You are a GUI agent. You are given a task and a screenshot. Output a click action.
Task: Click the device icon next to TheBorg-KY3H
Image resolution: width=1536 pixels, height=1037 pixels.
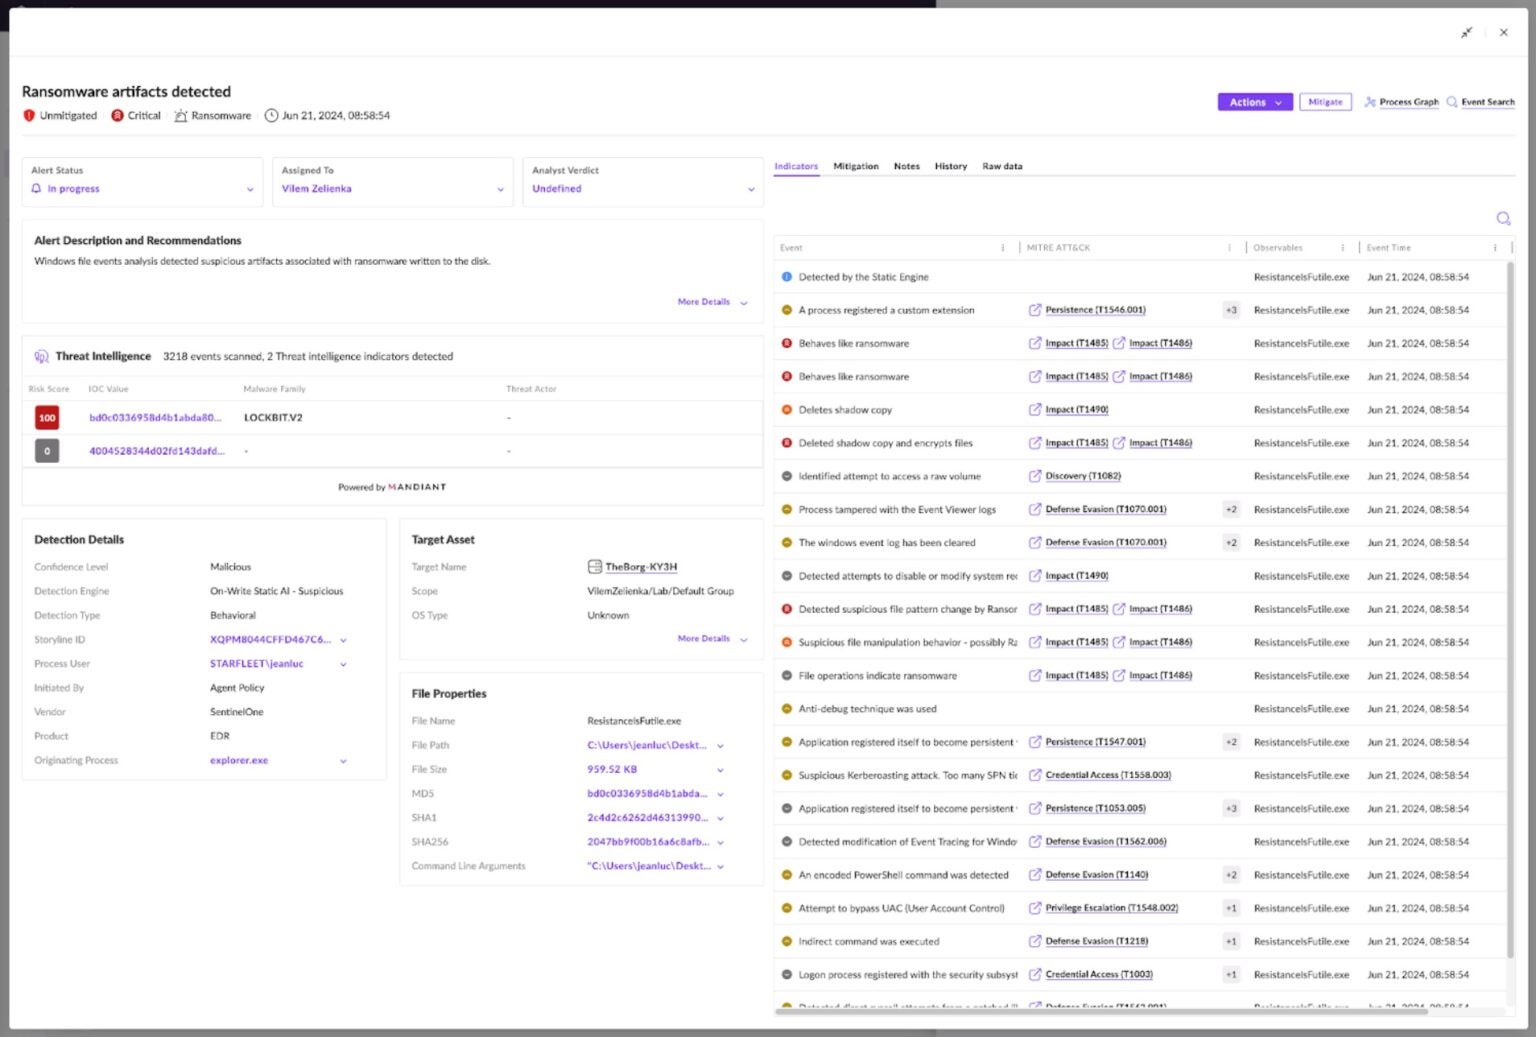[596, 566]
